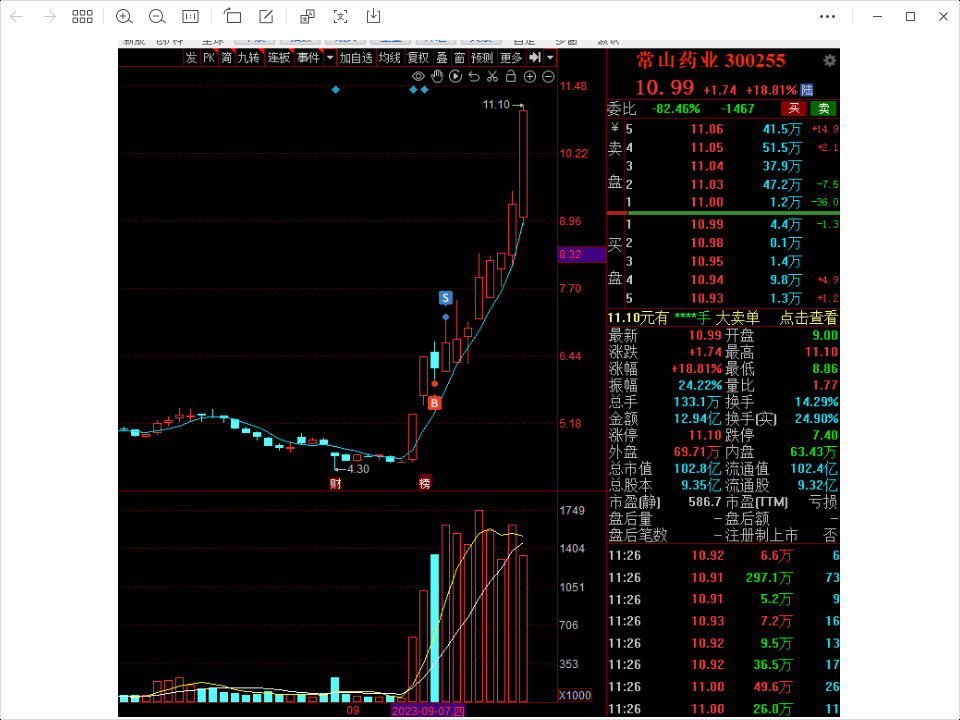Select the hand pan tool on chart
The height and width of the screenshot is (720, 960).
click(437, 77)
